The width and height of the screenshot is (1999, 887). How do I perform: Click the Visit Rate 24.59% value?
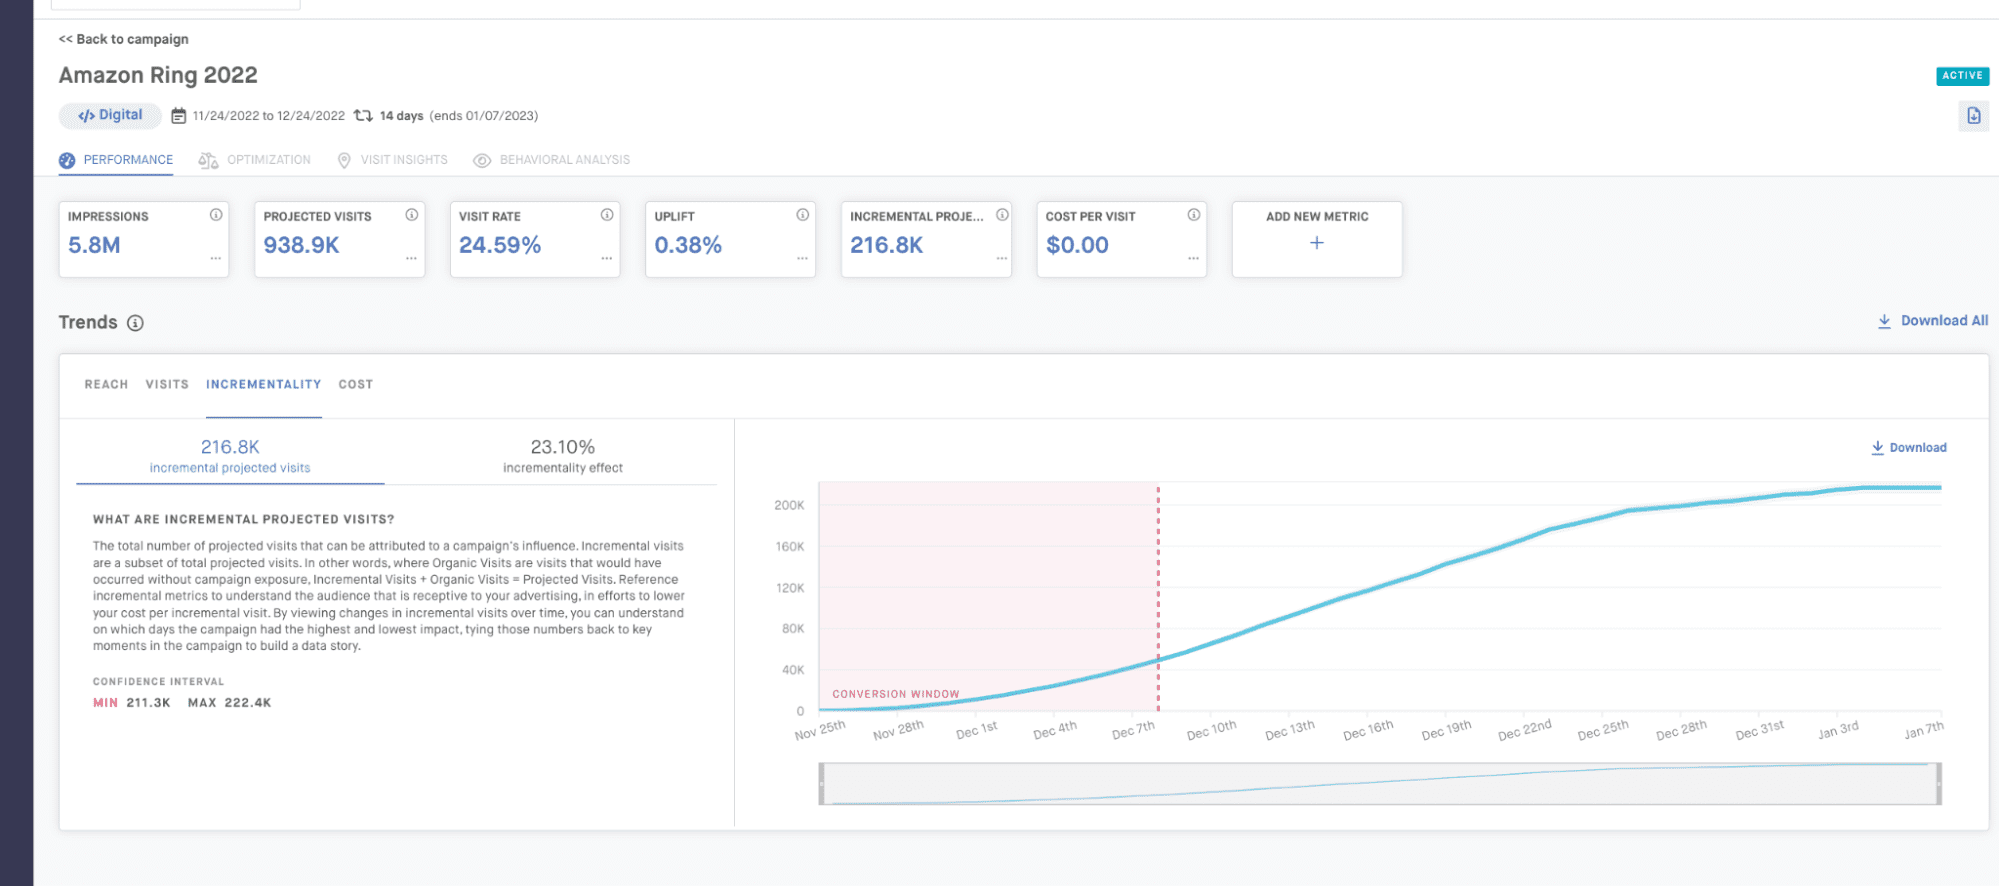[500, 245]
